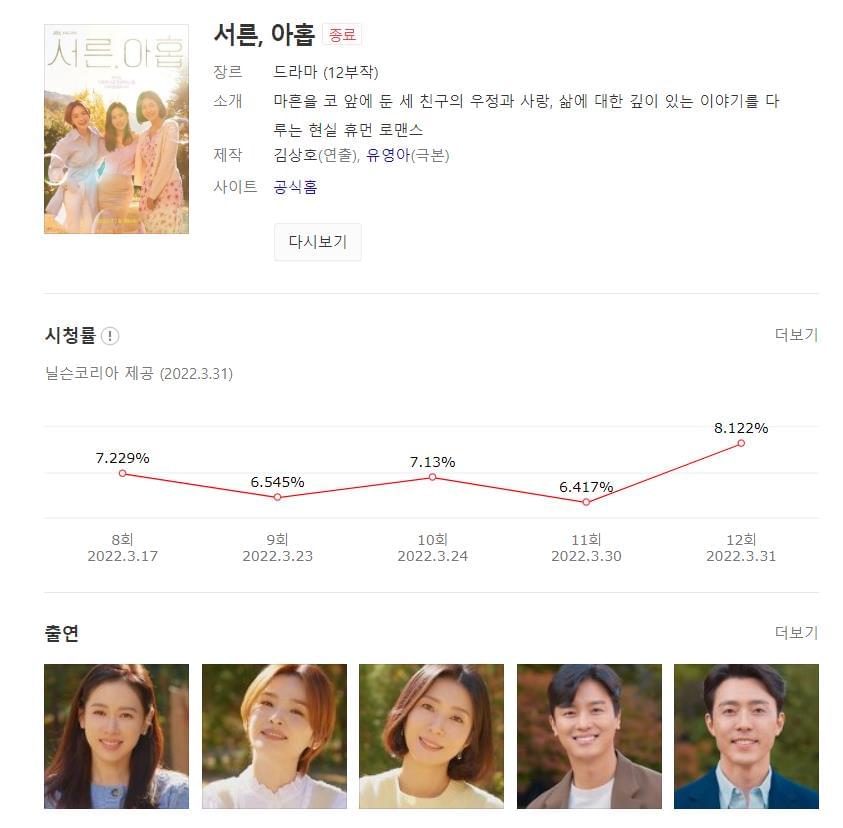
Task: Select the 8.122% data point on chart
Action: [x=741, y=443]
